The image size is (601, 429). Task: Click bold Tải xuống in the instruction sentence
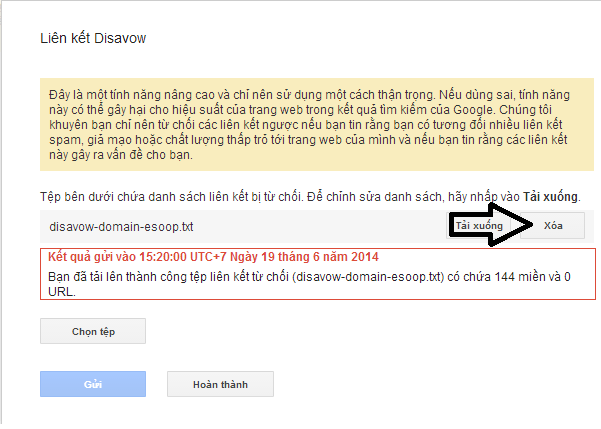550,197
